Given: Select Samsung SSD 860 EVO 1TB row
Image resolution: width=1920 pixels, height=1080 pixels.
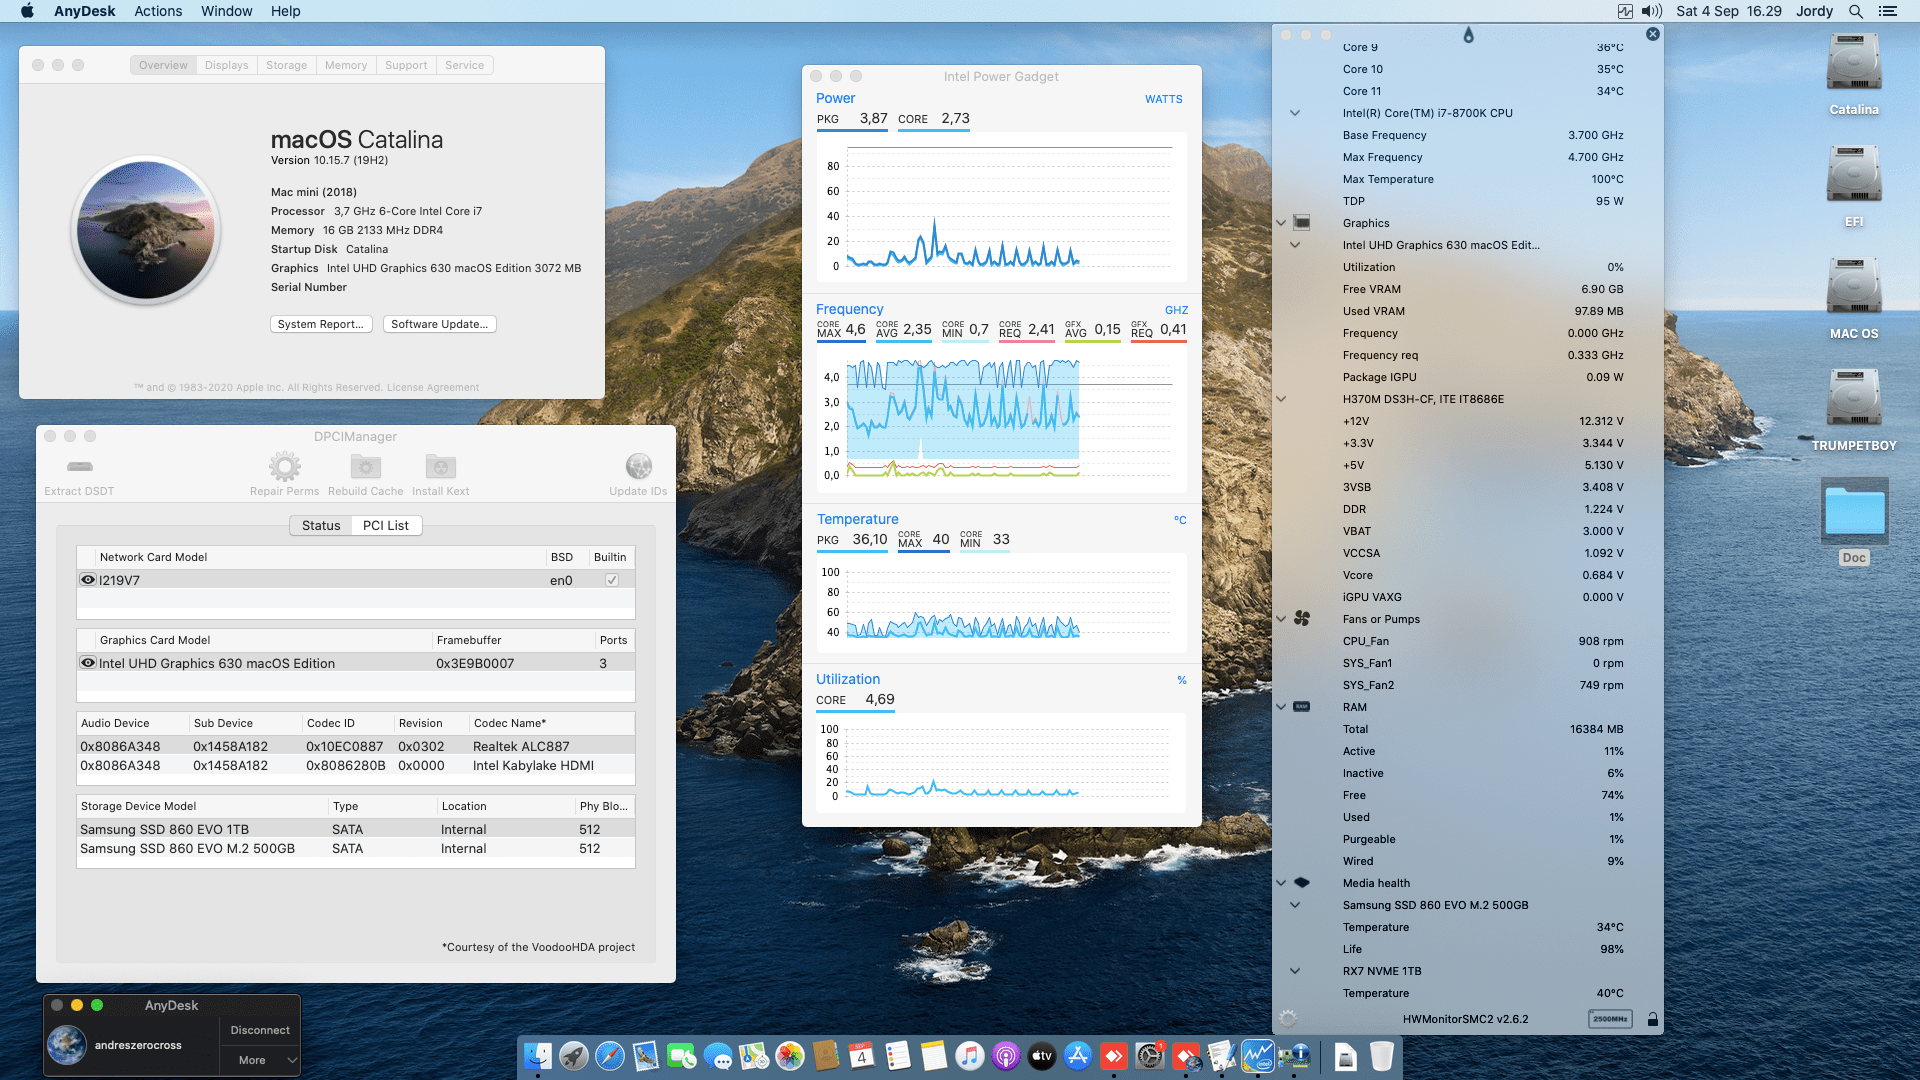Looking at the screenshot, I should [356, 829].
